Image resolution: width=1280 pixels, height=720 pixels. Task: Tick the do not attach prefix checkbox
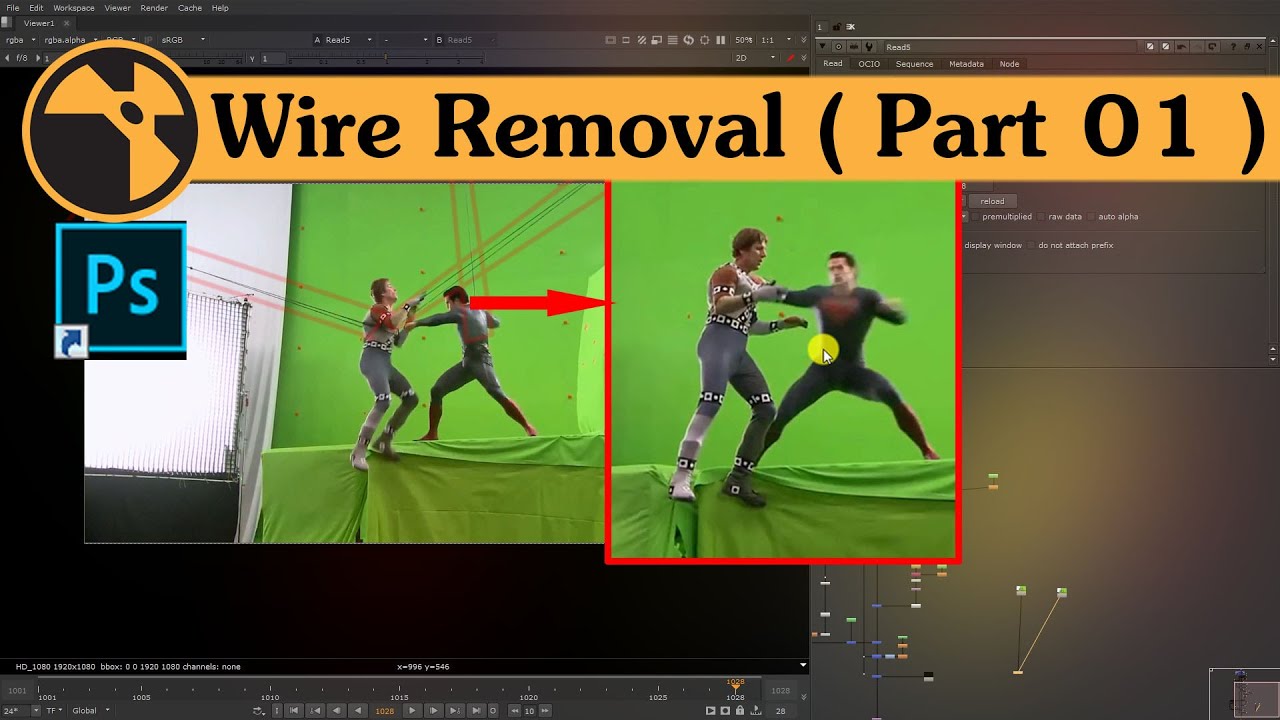pos(1031,245)
